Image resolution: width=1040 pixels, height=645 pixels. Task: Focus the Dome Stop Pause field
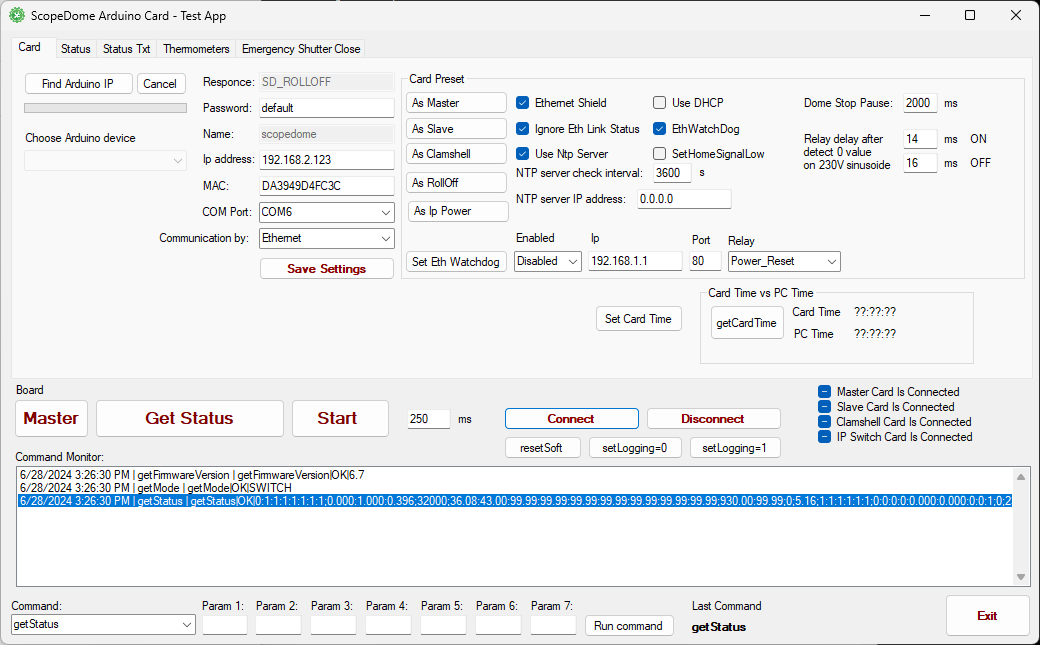[920, 103]
